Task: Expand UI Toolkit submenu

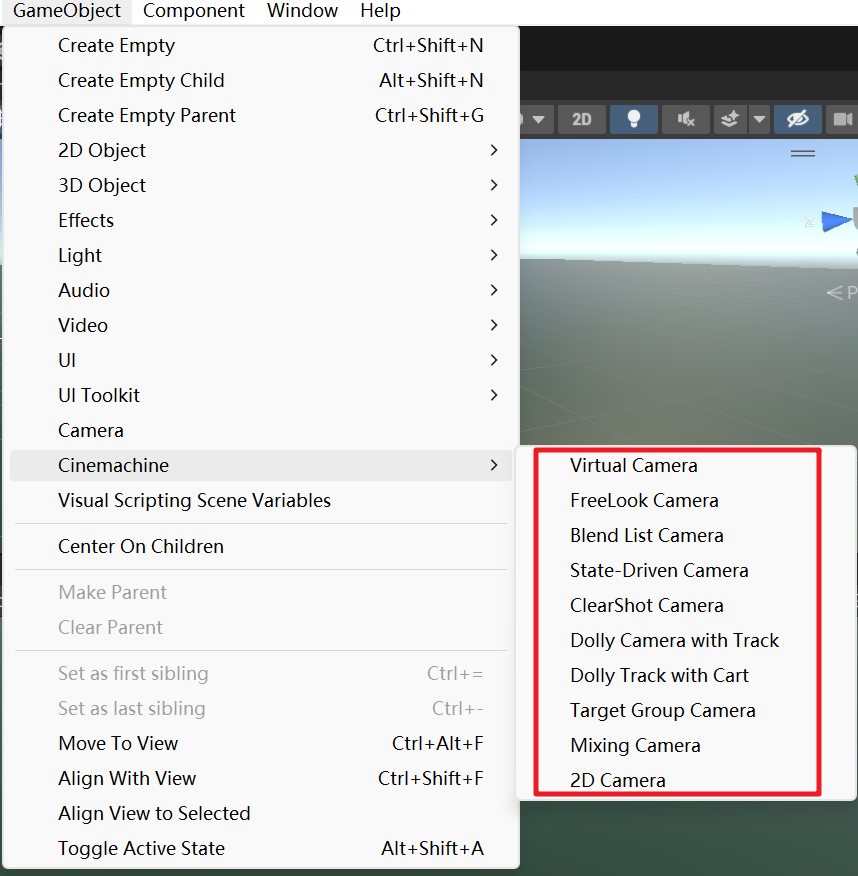Action: (x=261, y=396)
